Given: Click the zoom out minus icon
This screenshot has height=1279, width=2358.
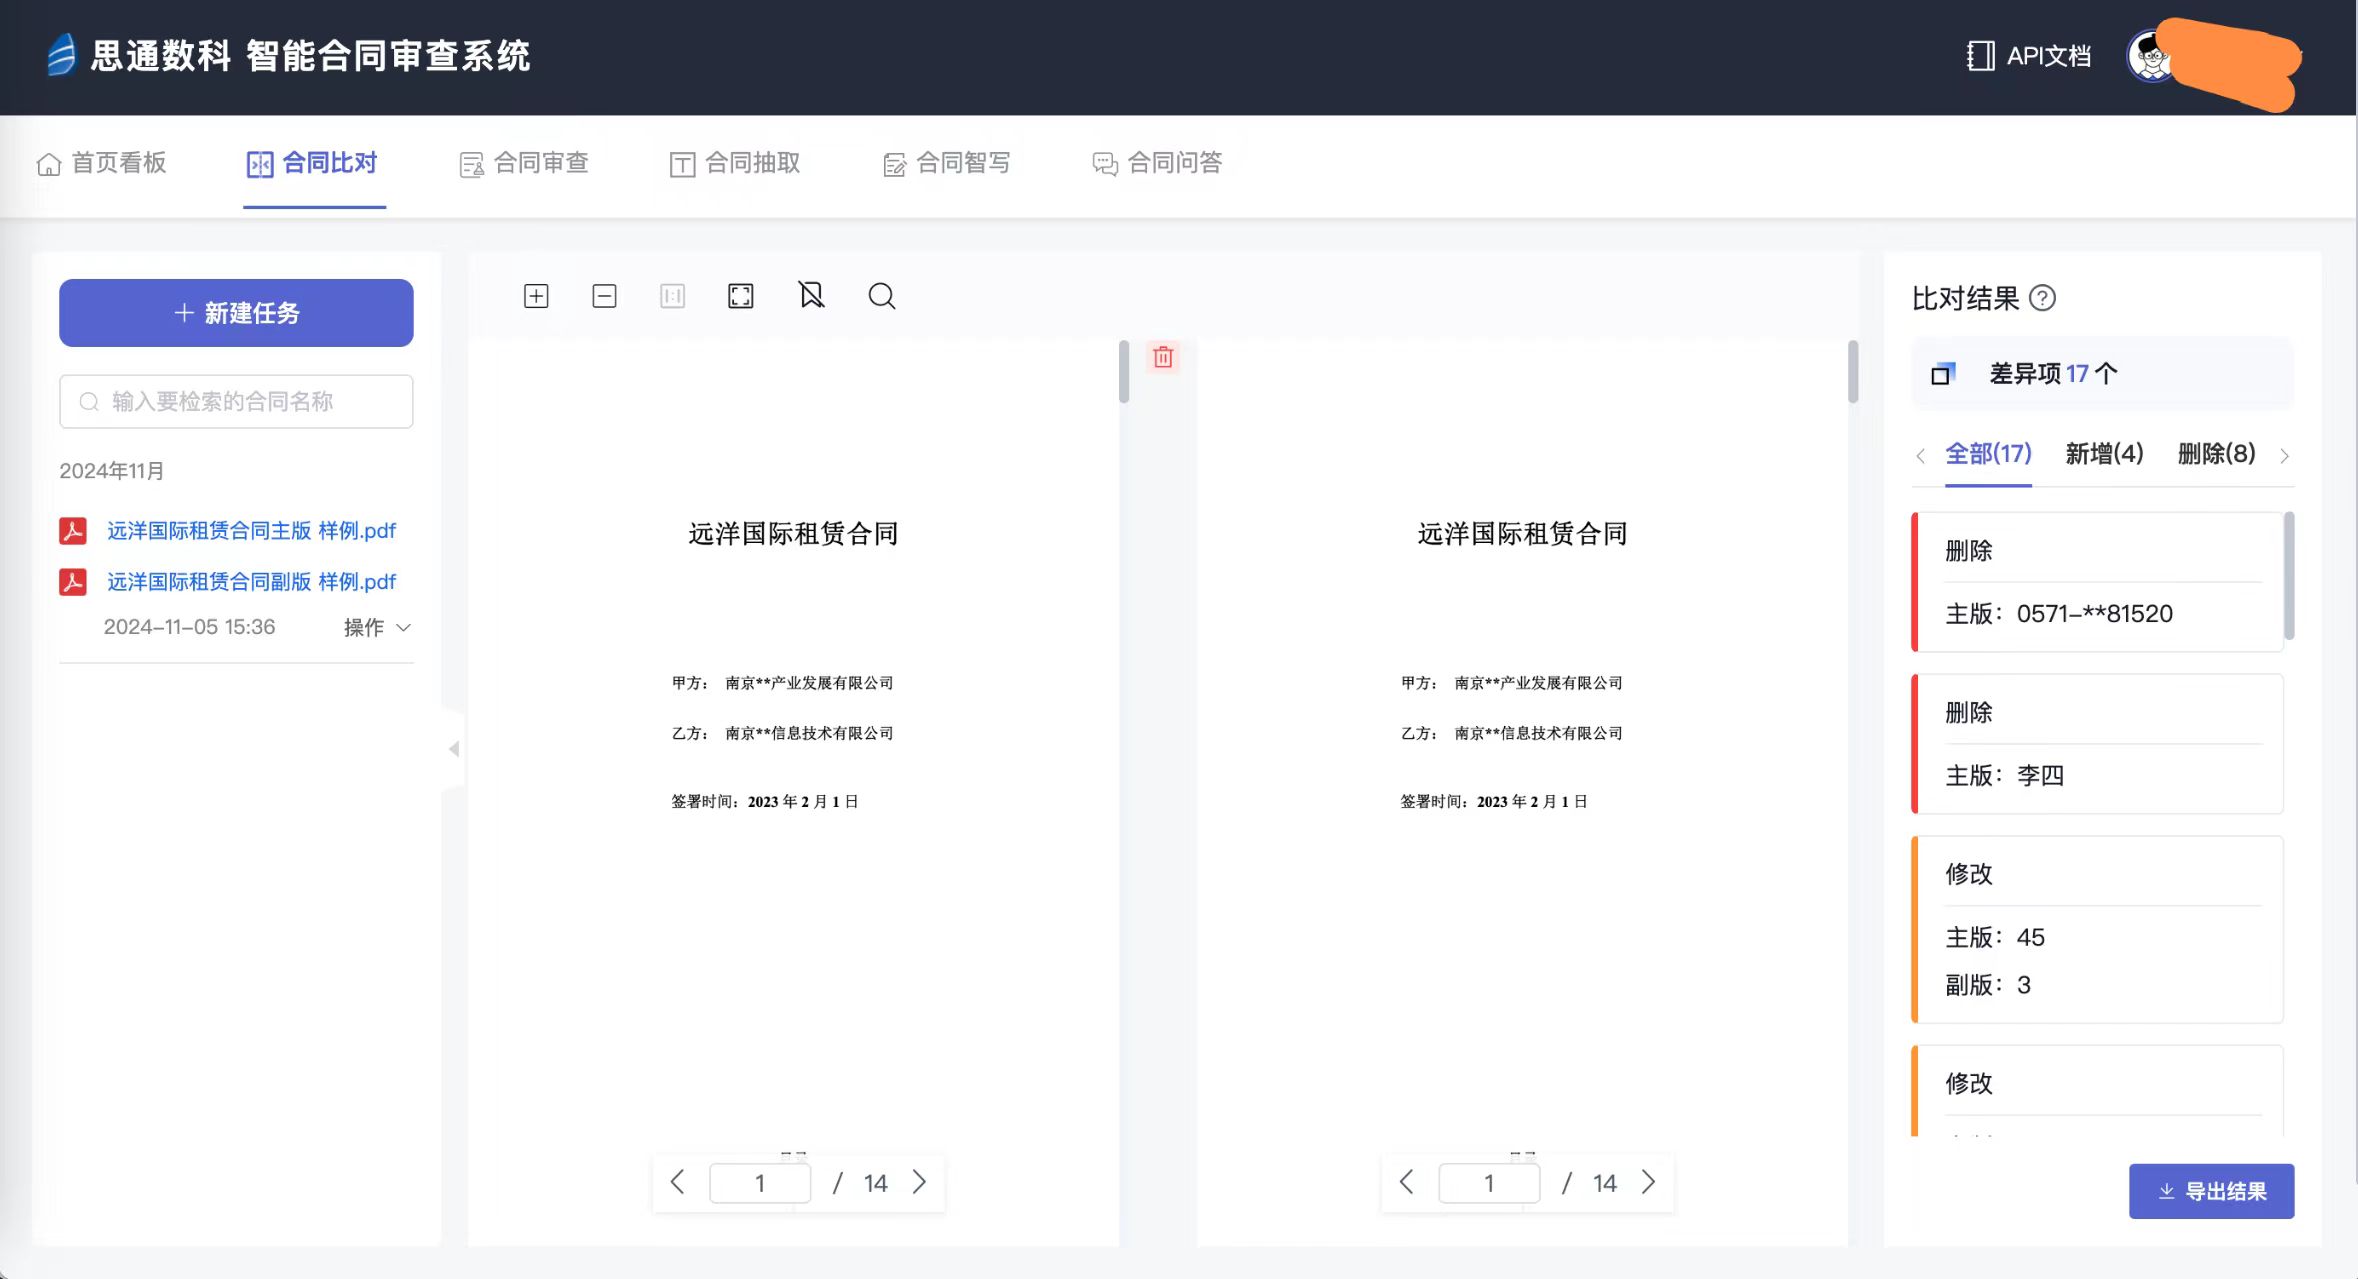Looking at the screenshot, I should tap(604, 296).
